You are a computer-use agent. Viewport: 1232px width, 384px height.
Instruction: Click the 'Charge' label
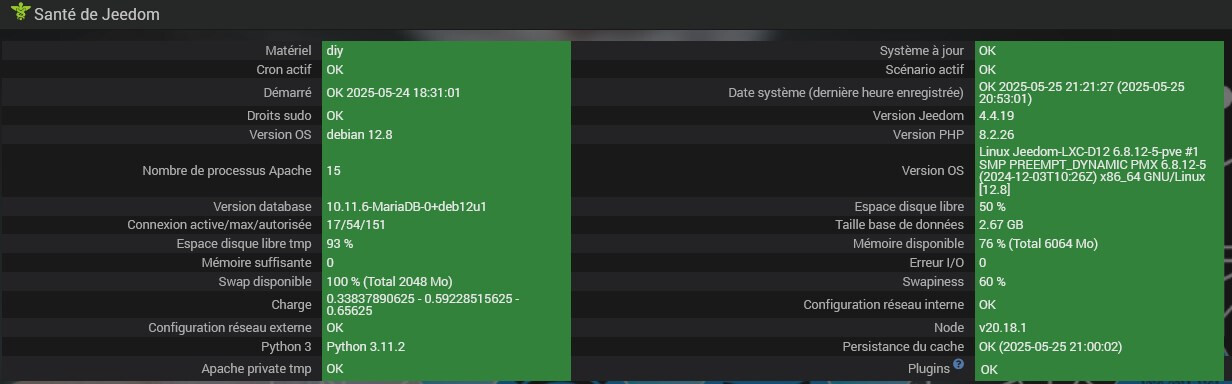(x=292, y=305)
